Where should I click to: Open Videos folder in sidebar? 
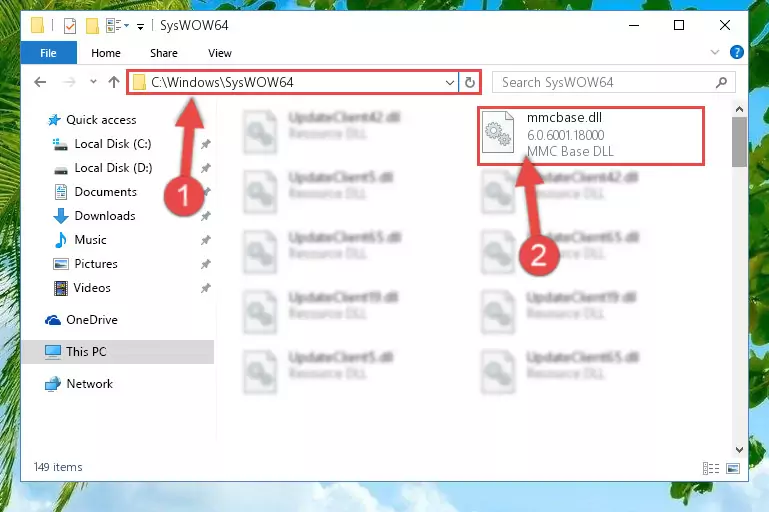click(92, 288)
